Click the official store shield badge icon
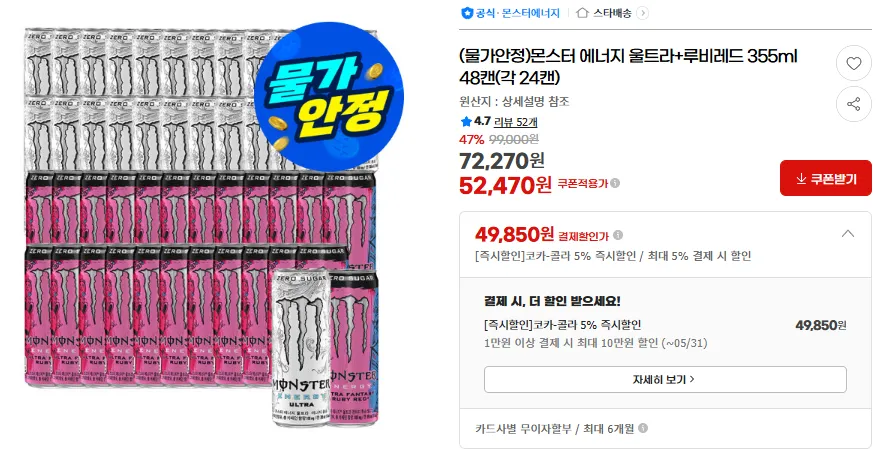The image size is (889, 457). coord(466,13)
